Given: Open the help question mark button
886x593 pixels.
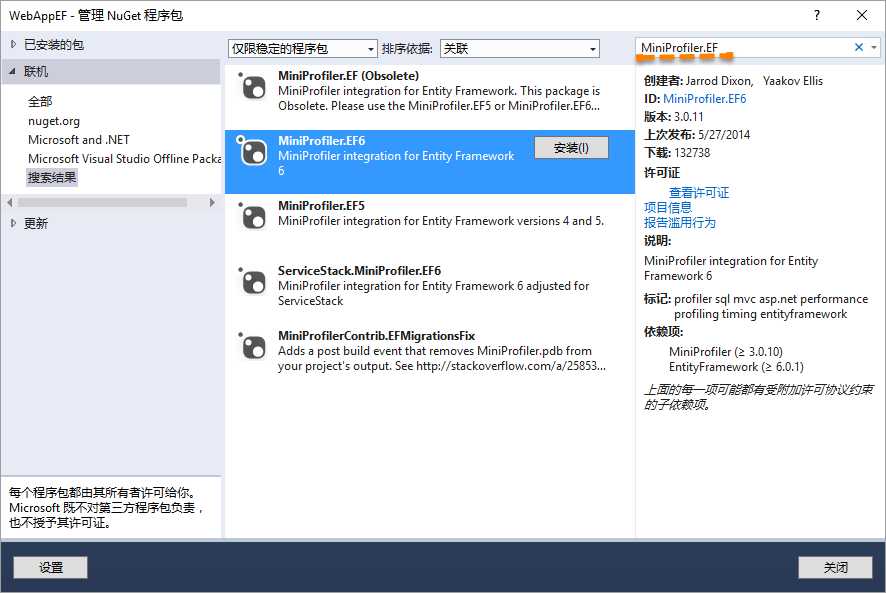Looking at the screenshot, I should coord(816,15).
